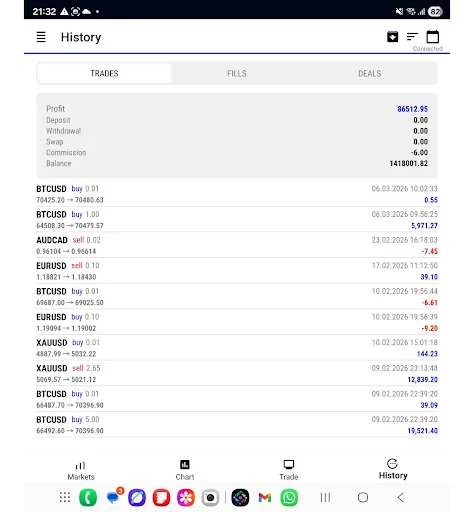Switch to the FILLS tab
This screenshot has height=512, width=474.
pos(237,73)
